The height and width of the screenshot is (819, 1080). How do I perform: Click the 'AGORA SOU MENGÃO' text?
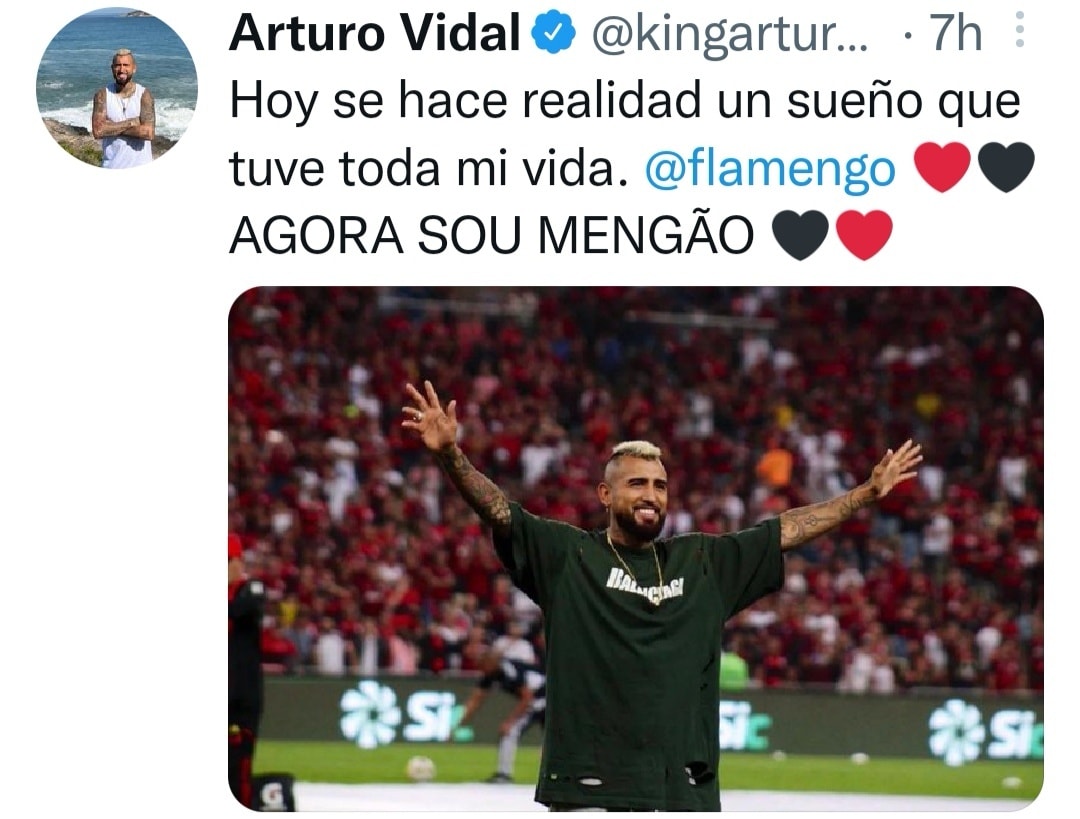point(492,236)
